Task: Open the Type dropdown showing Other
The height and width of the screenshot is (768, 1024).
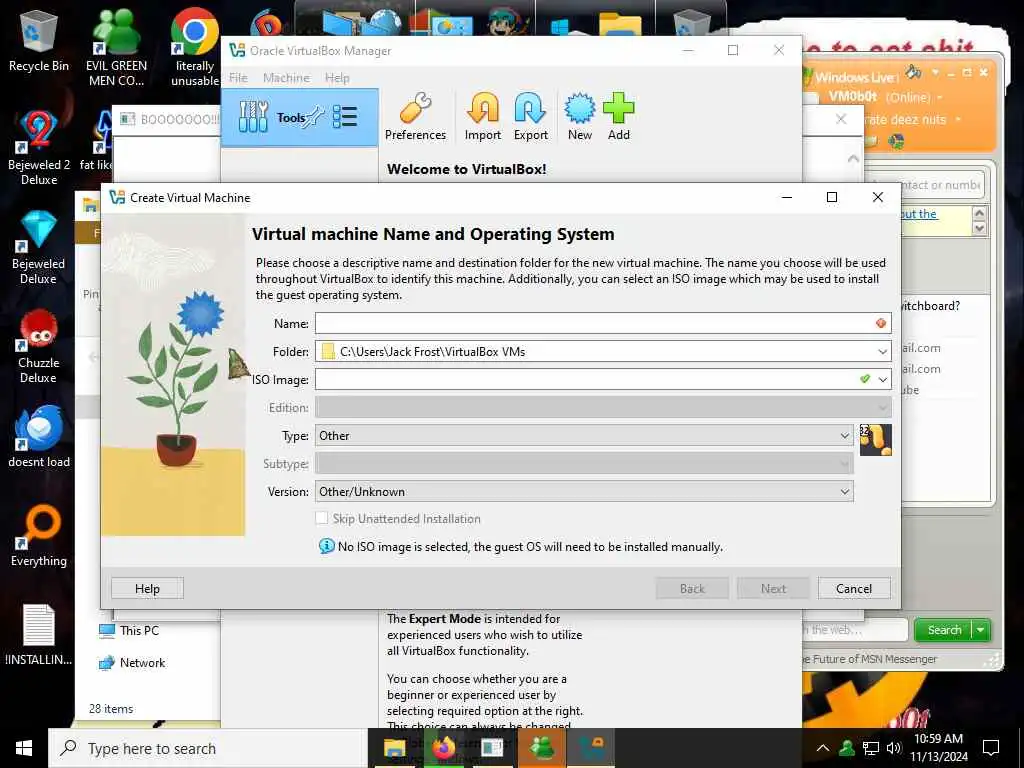Action: point(584,436)
